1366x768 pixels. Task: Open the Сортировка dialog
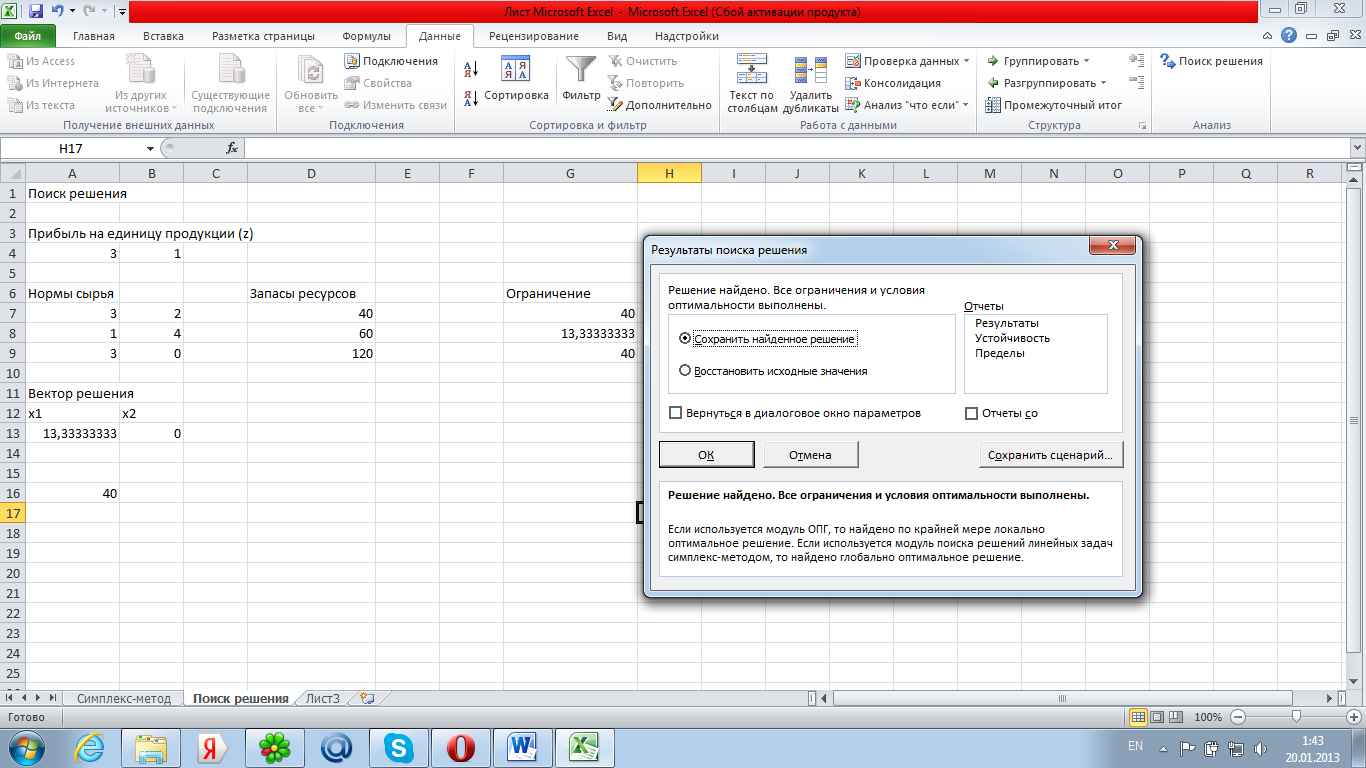click(x=516, y=80)
